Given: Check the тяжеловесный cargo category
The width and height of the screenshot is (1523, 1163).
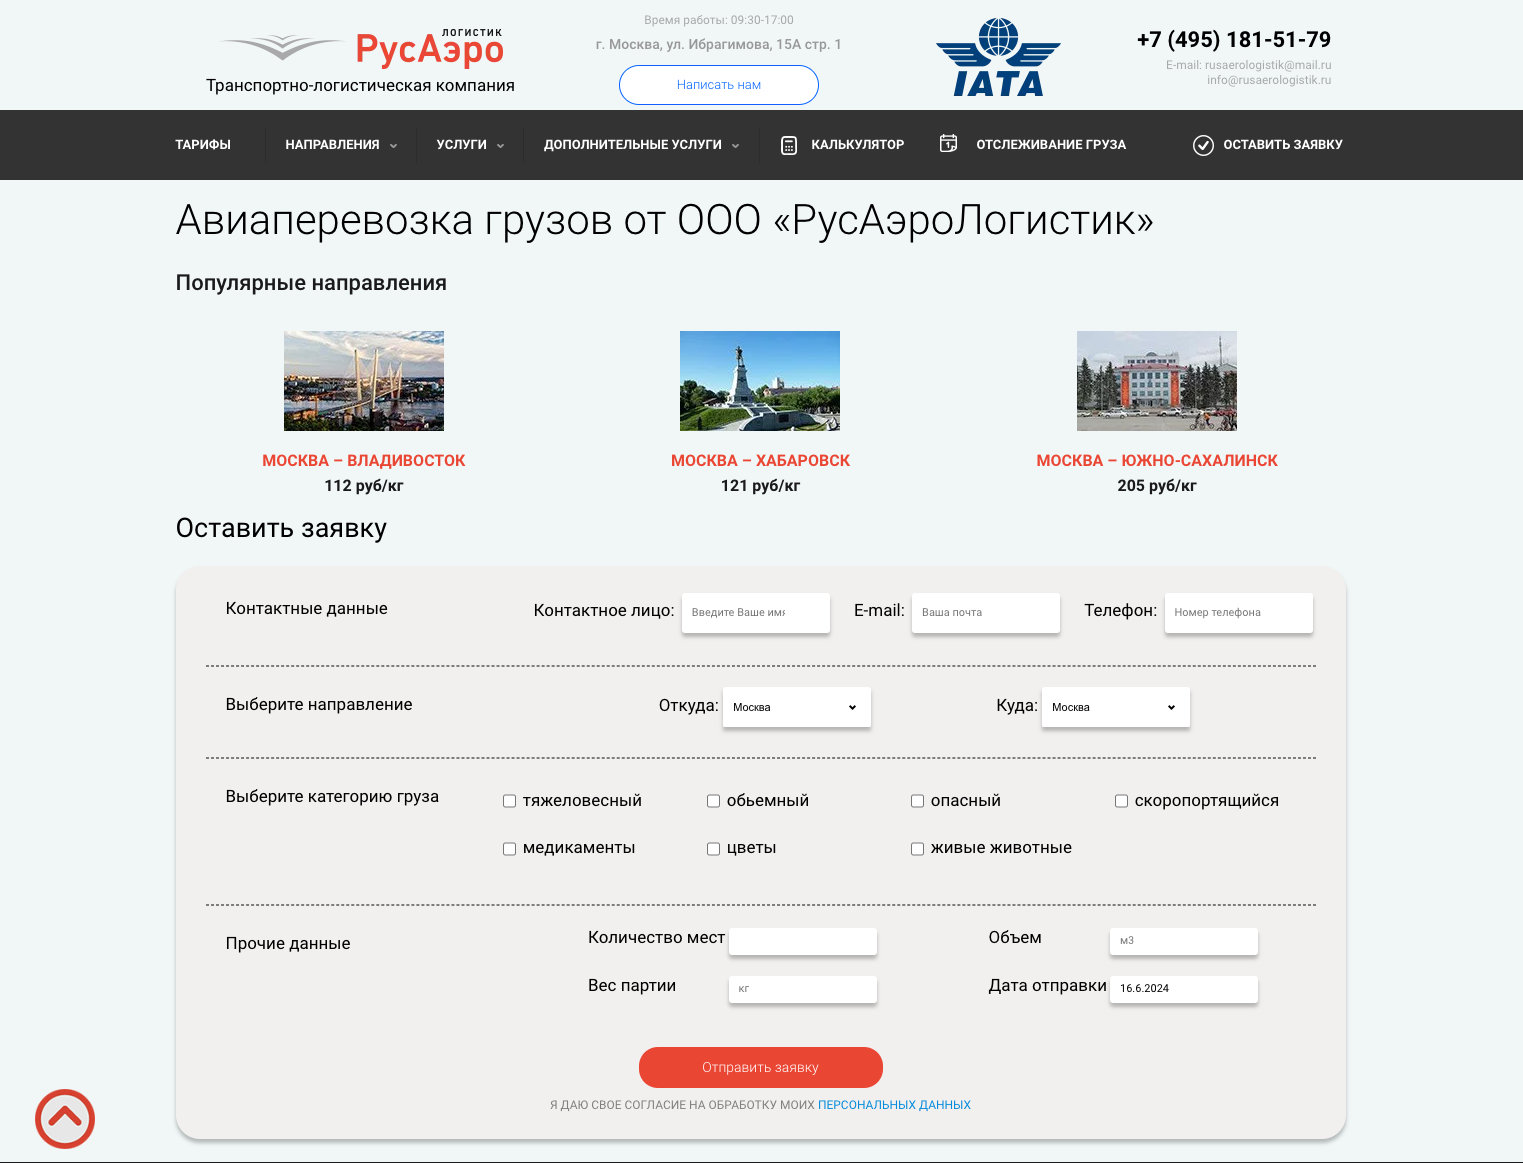Looking at the screenshot, I should (509, 801).
